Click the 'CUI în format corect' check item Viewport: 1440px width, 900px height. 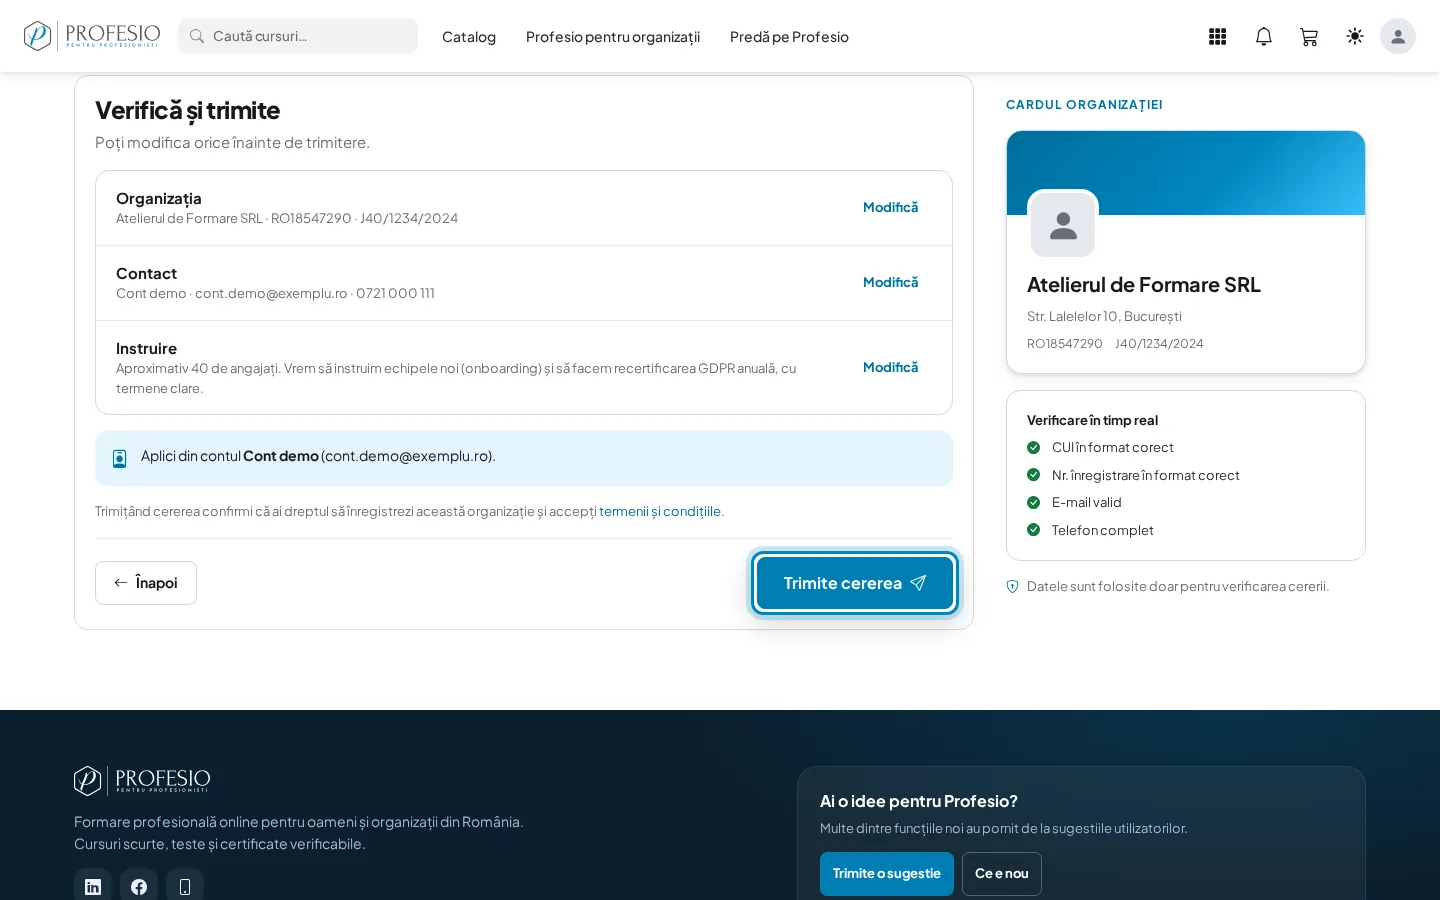(x=1113, y=447)
